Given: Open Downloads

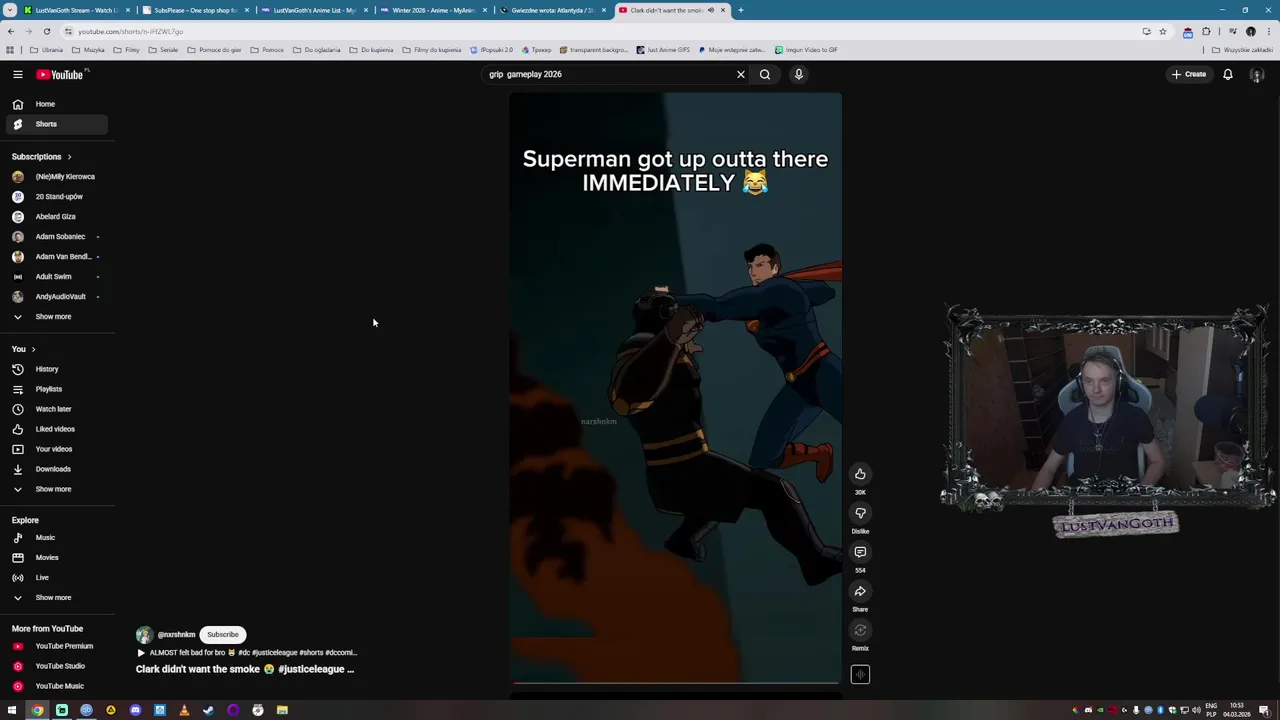Looking at the screenshot, I should (55, 469).
